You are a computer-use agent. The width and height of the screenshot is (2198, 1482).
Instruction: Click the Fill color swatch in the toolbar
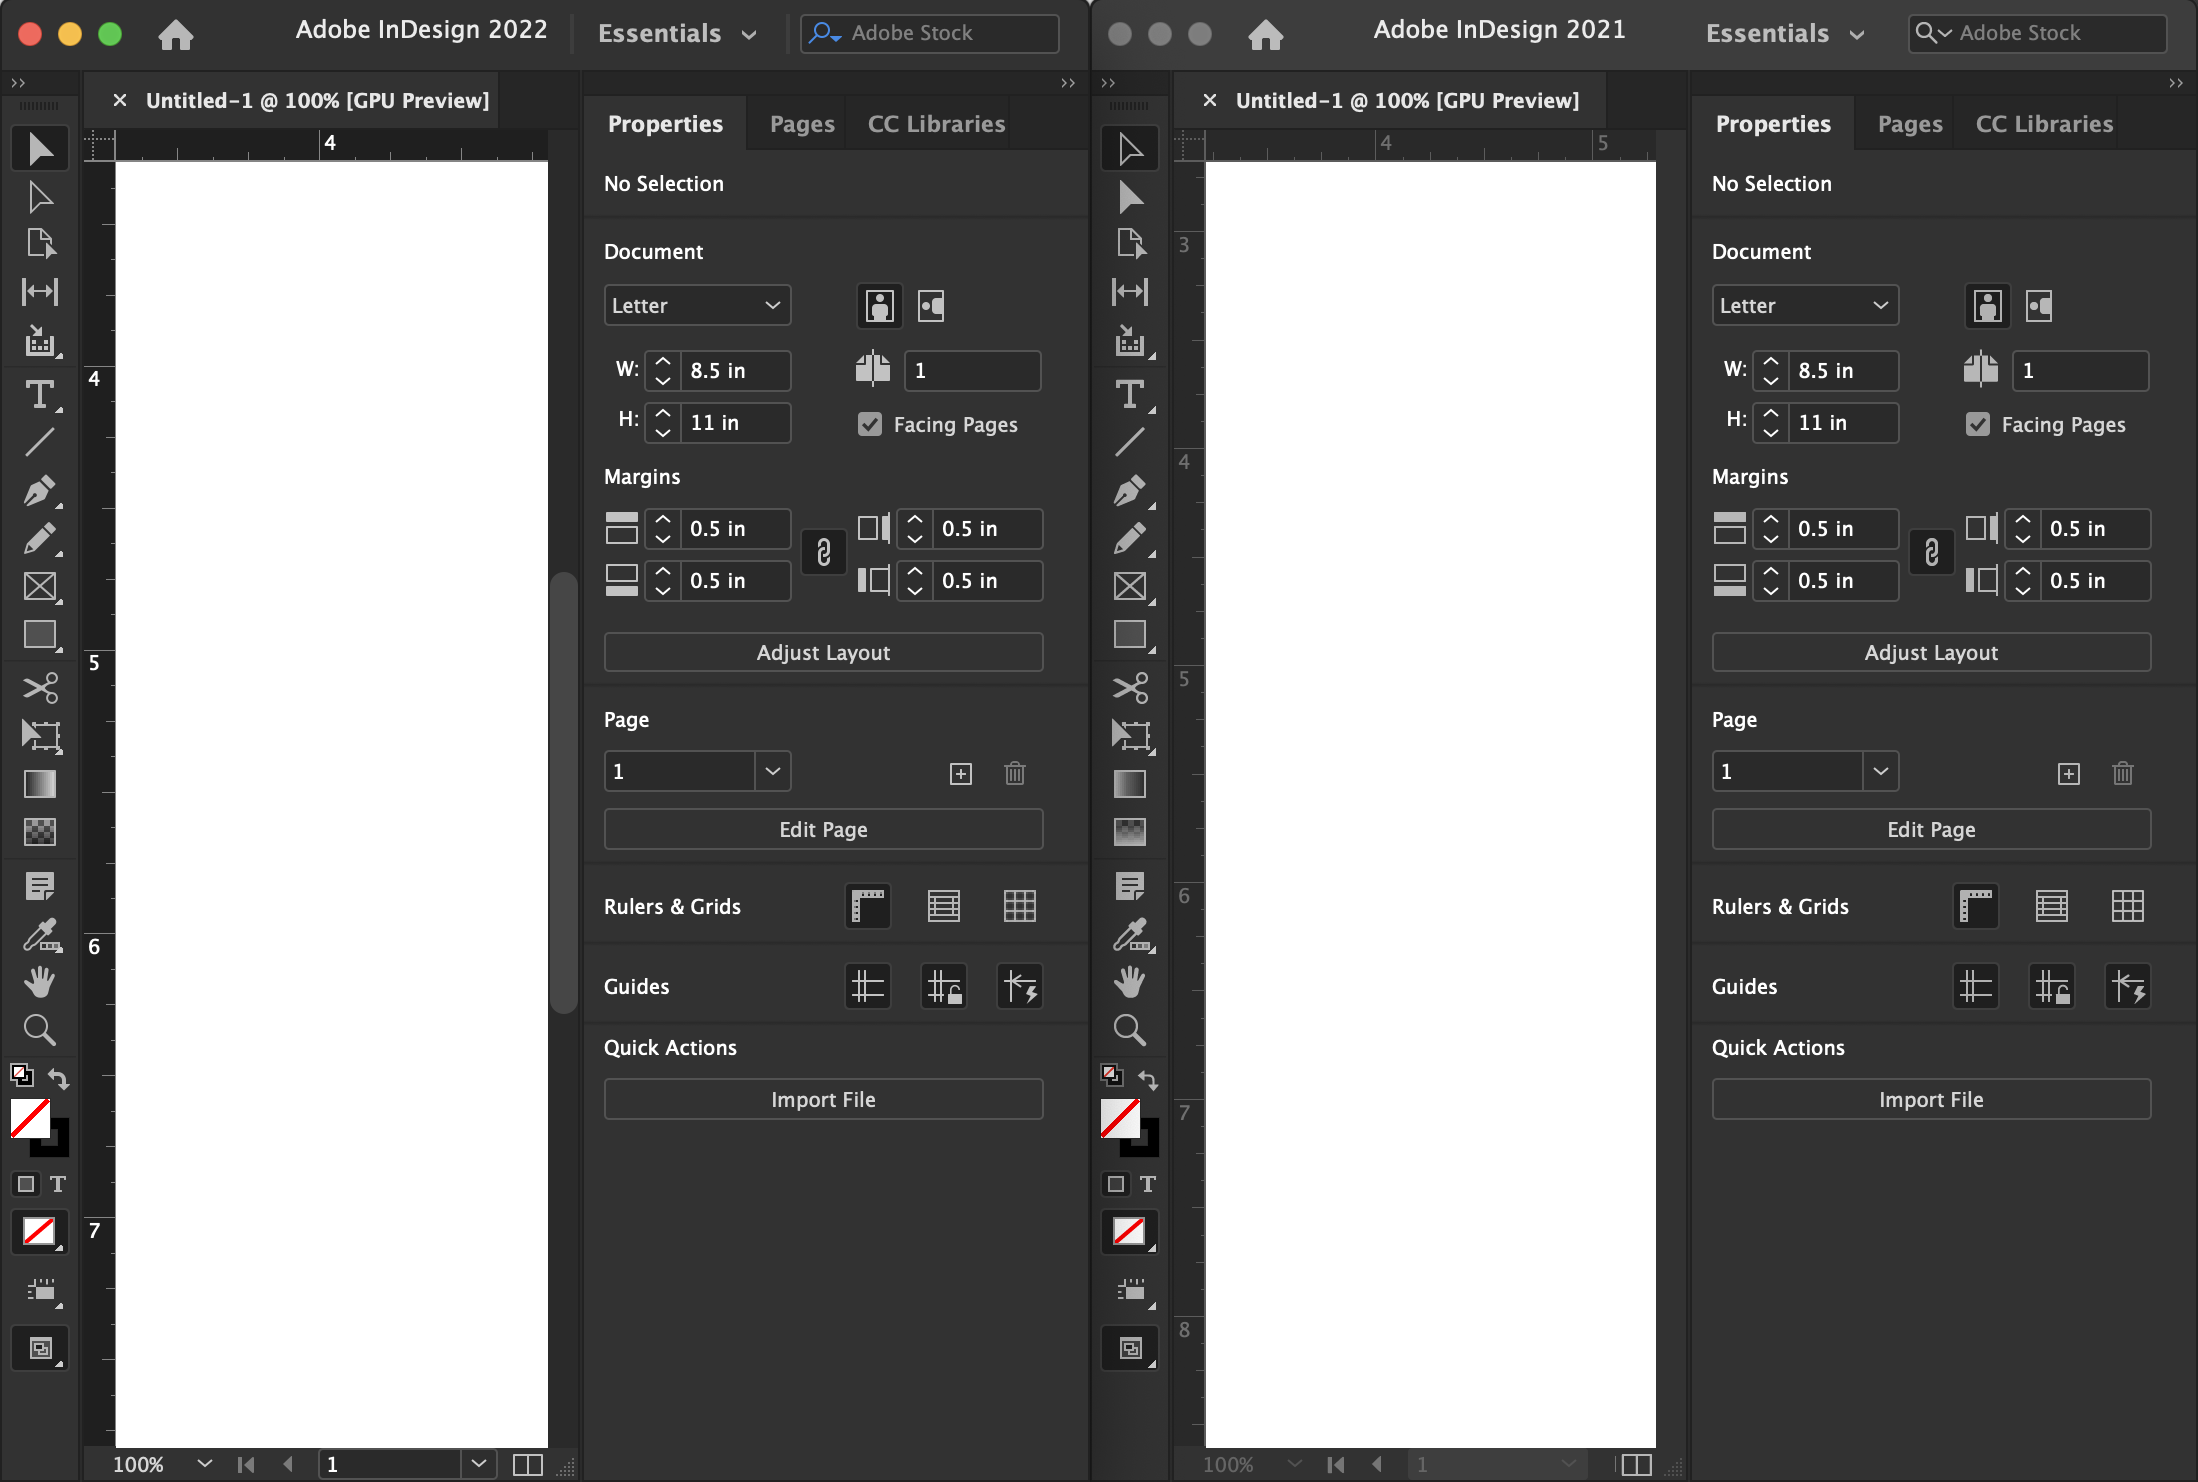point(32,1118)
